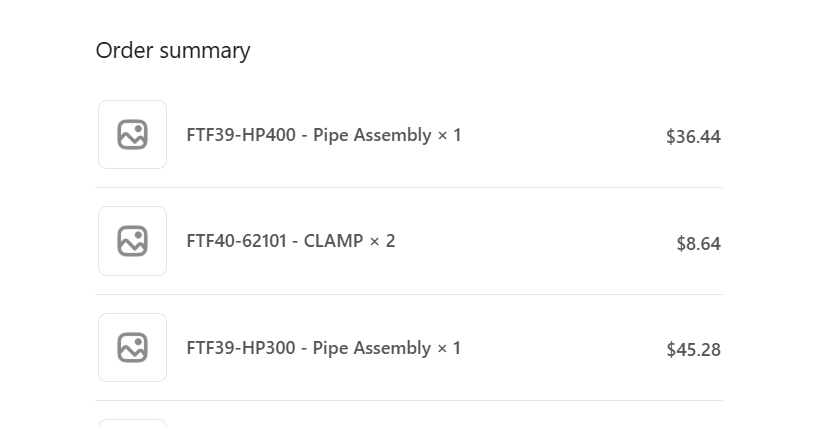Screen dimensions: 816x426
Task: Click the dollar sign of the $8.64 price
Action: pos(681,243)
